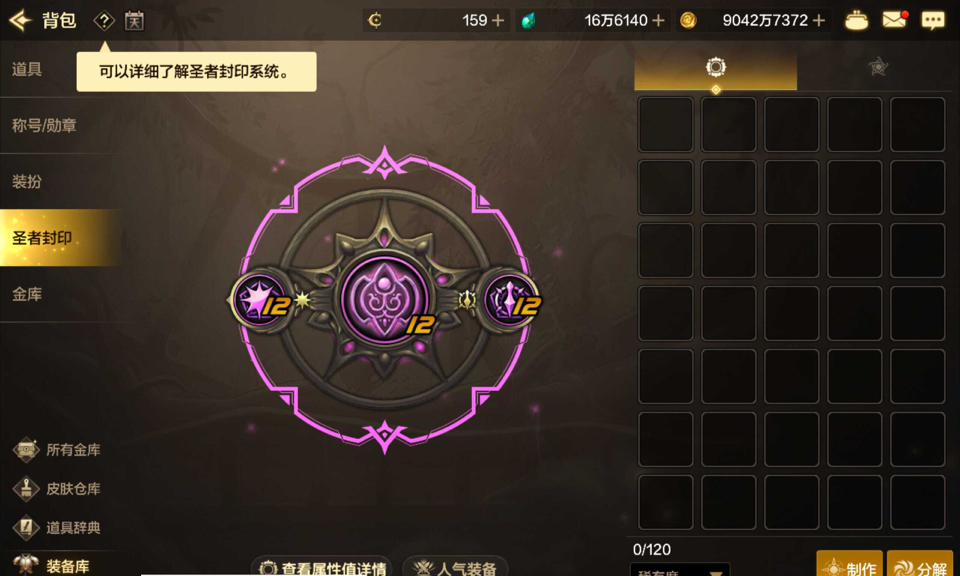Screen dimensions: 960x576
Task: Add more gold coins with plus
Action: (x=819, y=20)
